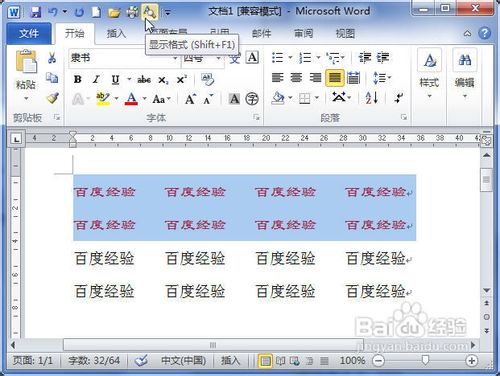The width and height of the screenshot is (500, 376).
Task: Expand underline style dropdown arrow
Action: (x=129, y=79)
